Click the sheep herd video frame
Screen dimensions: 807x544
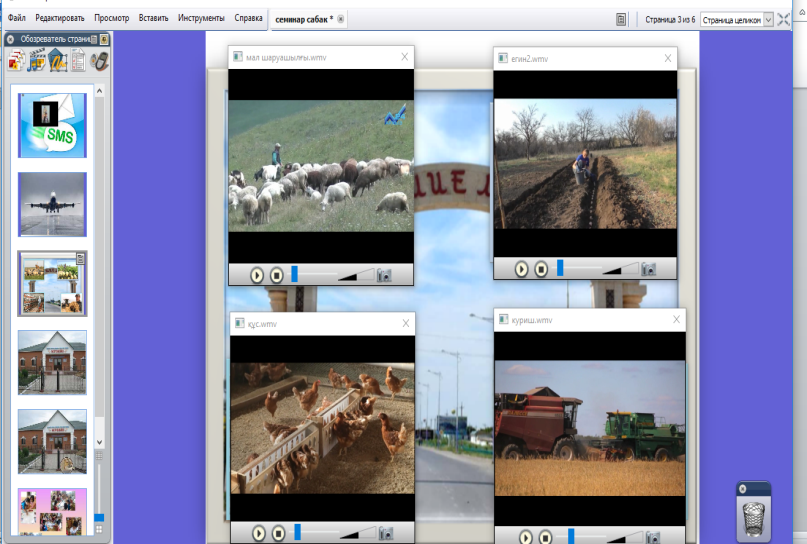(x=321, y=166)
